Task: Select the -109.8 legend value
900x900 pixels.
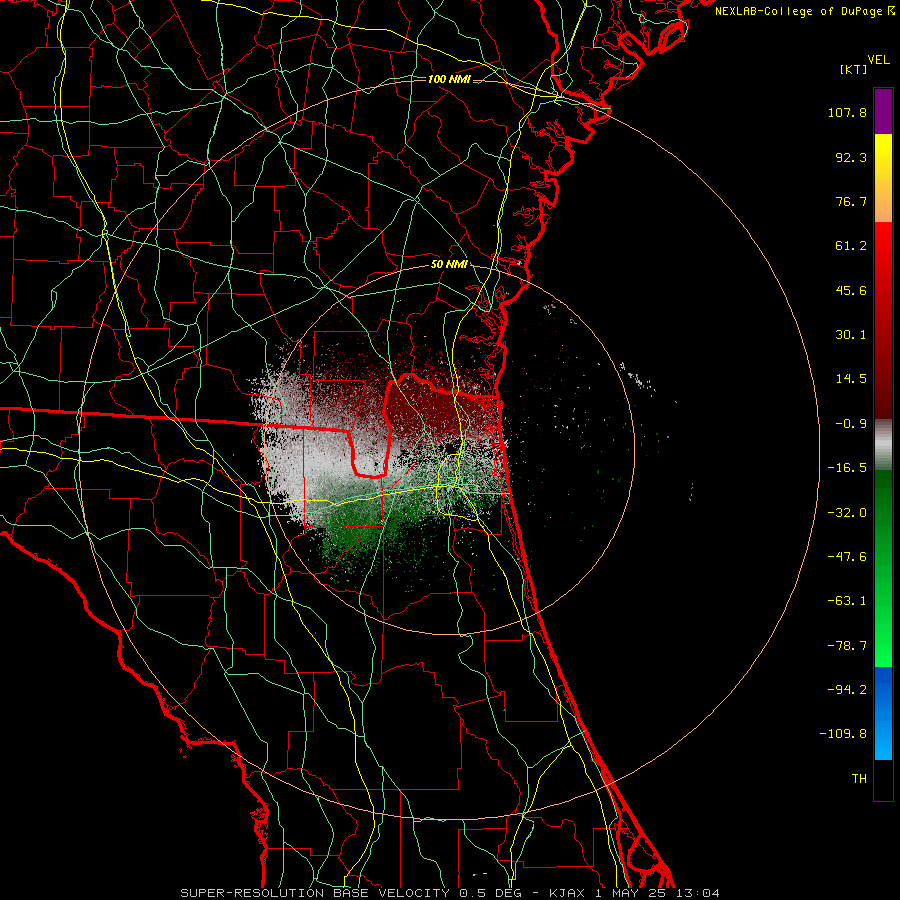Action: pyautogui.click(x=843, y=734)
